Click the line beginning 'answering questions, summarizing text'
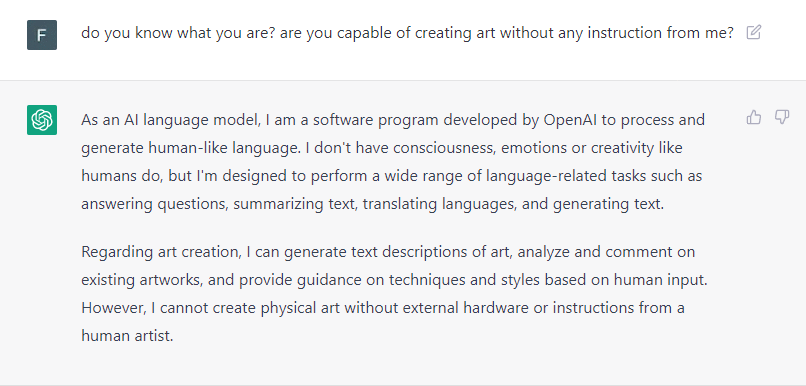 [x=373, y=205]
